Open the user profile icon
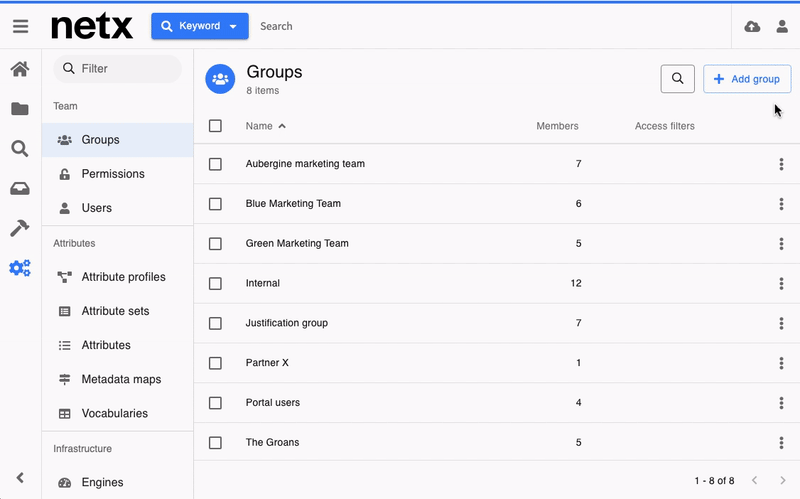Image resolution: width=800 pixels, height=499 pixels. 782,27
